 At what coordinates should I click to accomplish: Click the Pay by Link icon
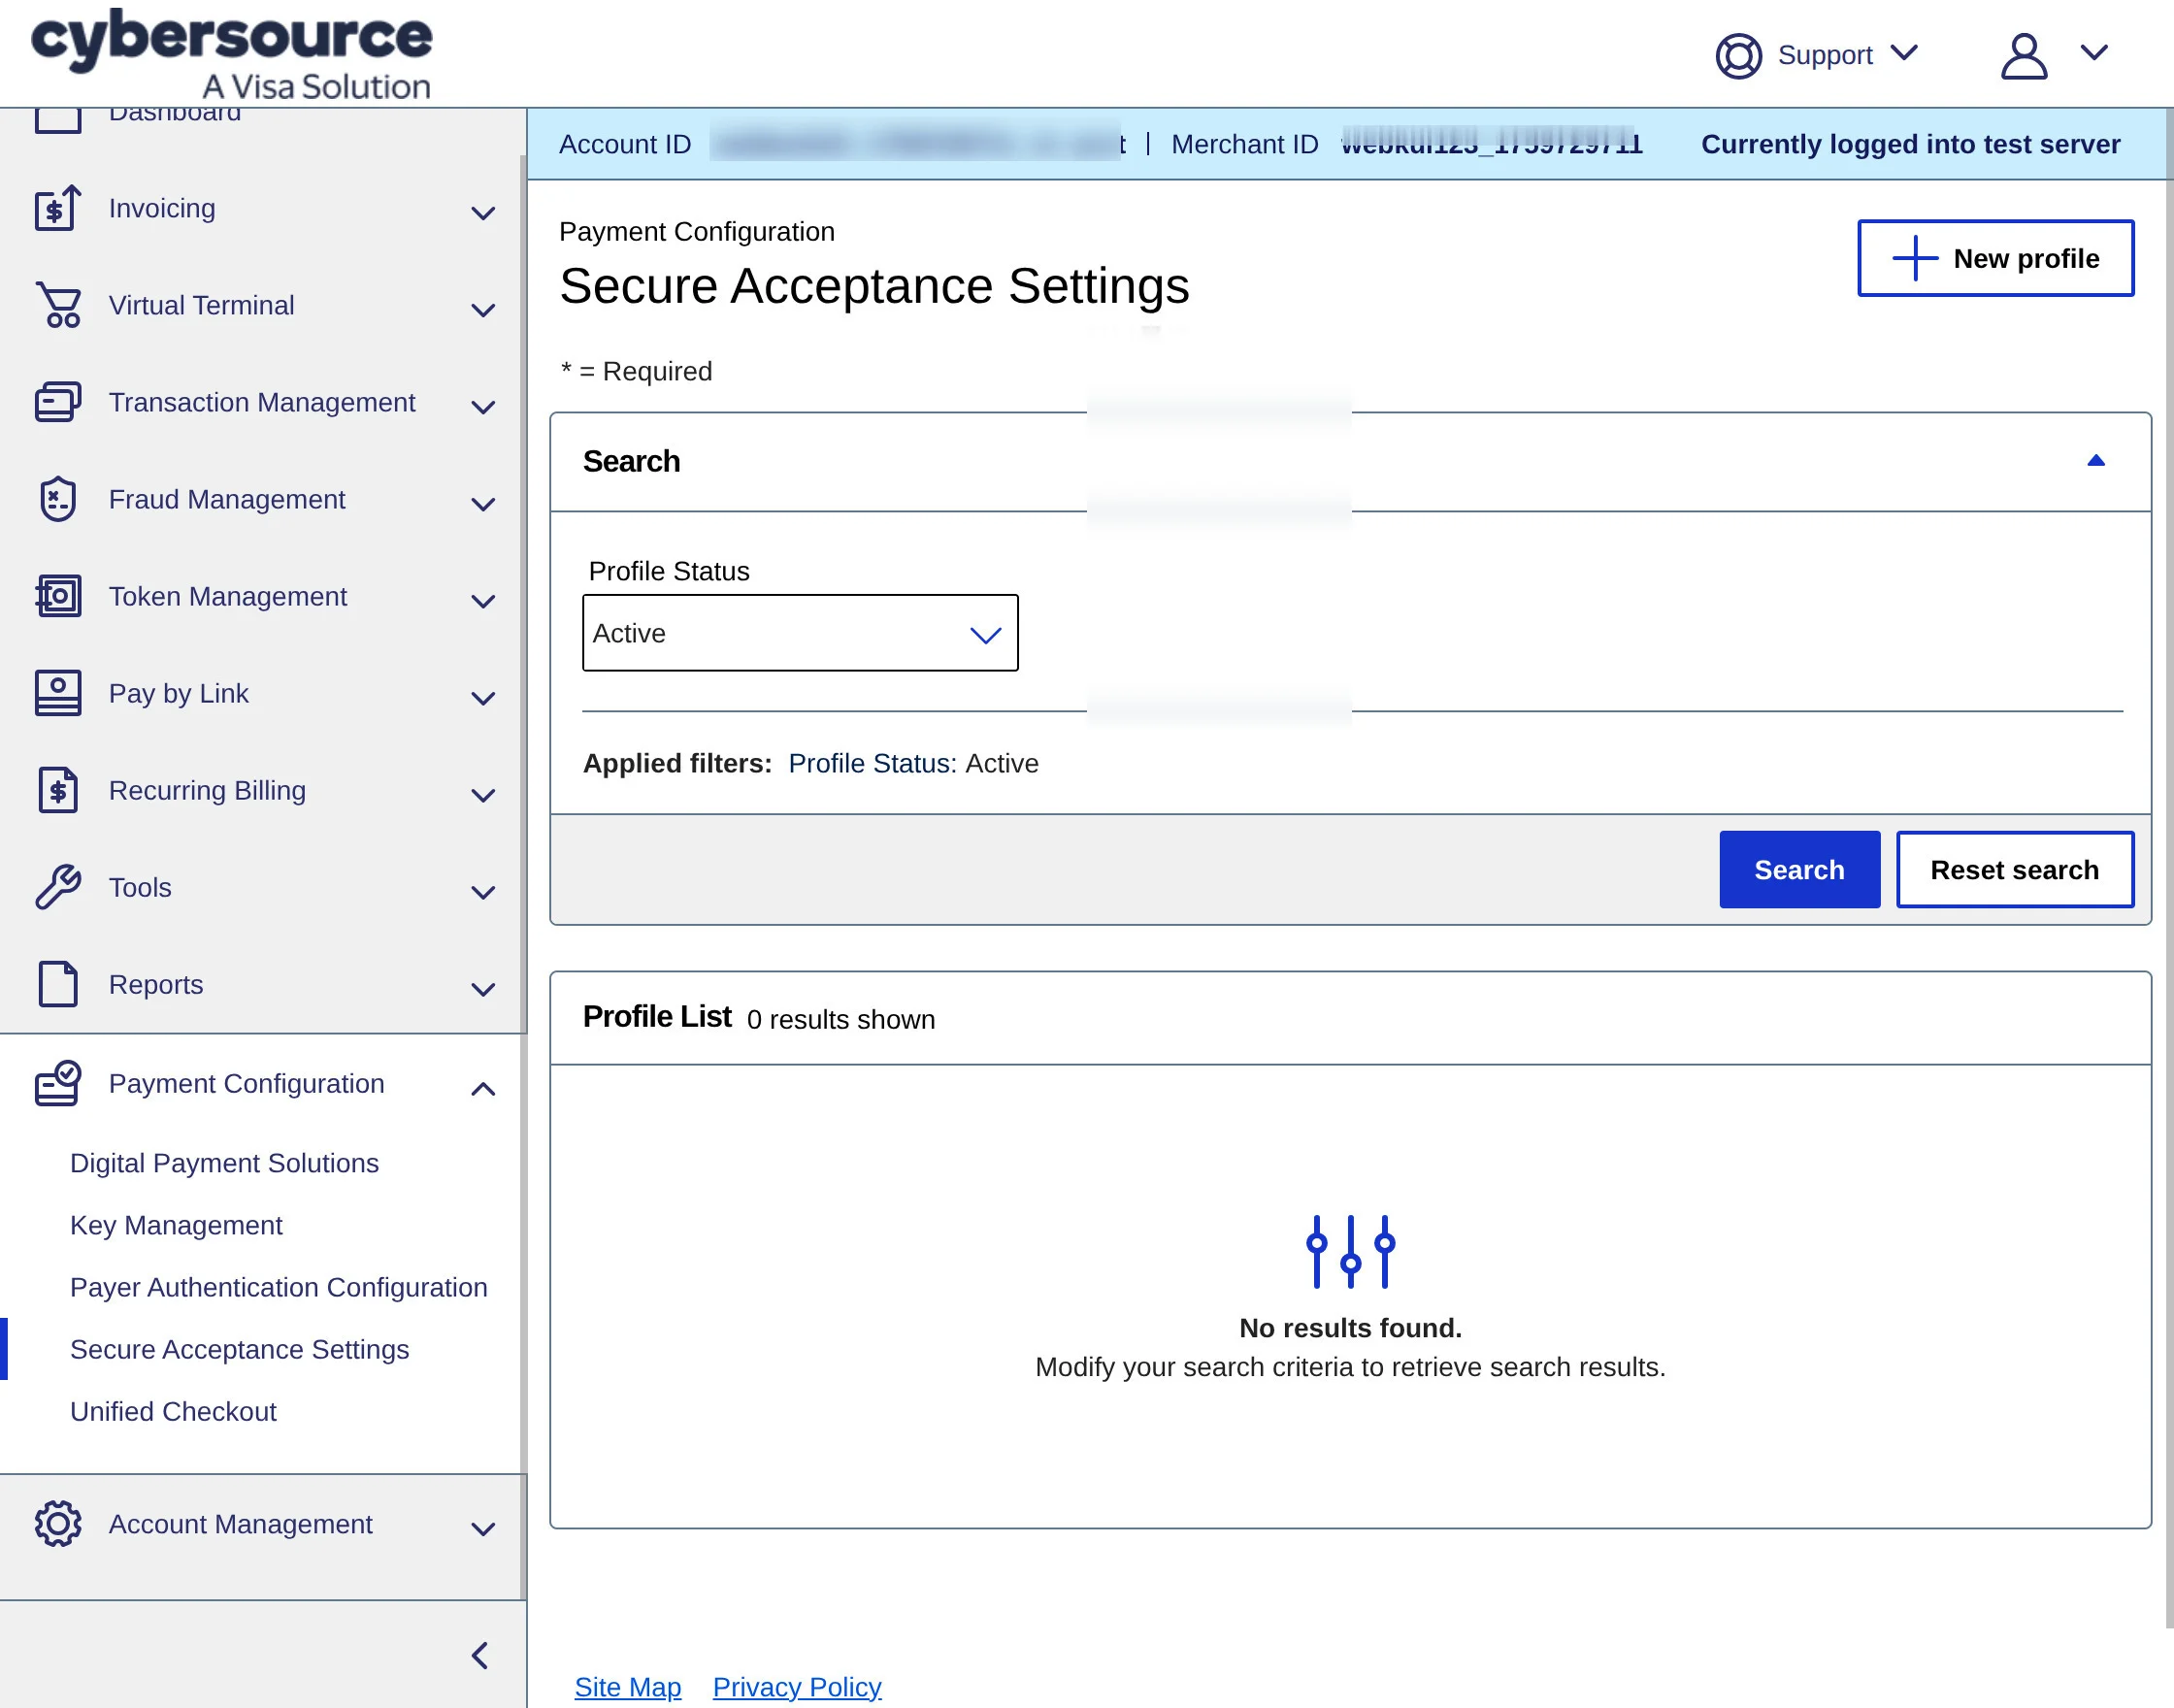(57, 692)
